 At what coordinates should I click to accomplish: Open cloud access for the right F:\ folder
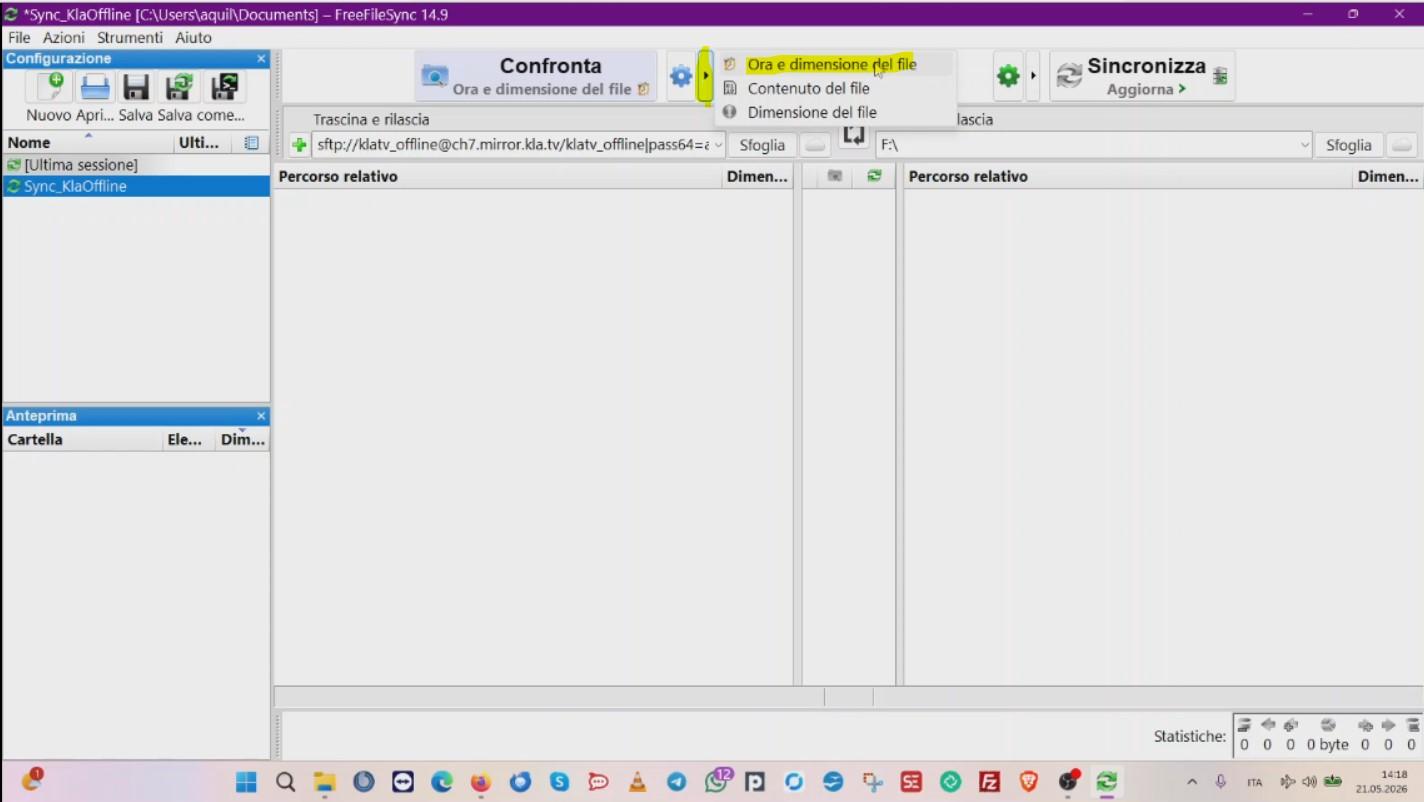(x=1402, y=145)
